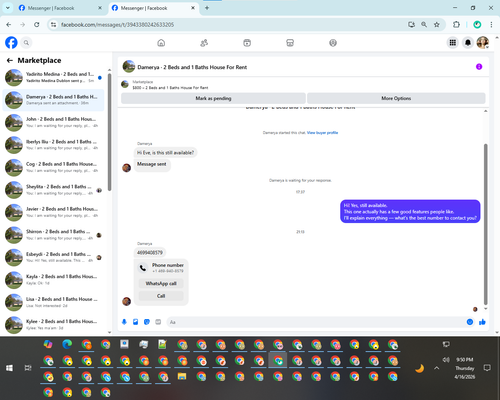This screenshot has height=400, width=500.
Task: Open Task View on taskbar
Action: point(28,368)
